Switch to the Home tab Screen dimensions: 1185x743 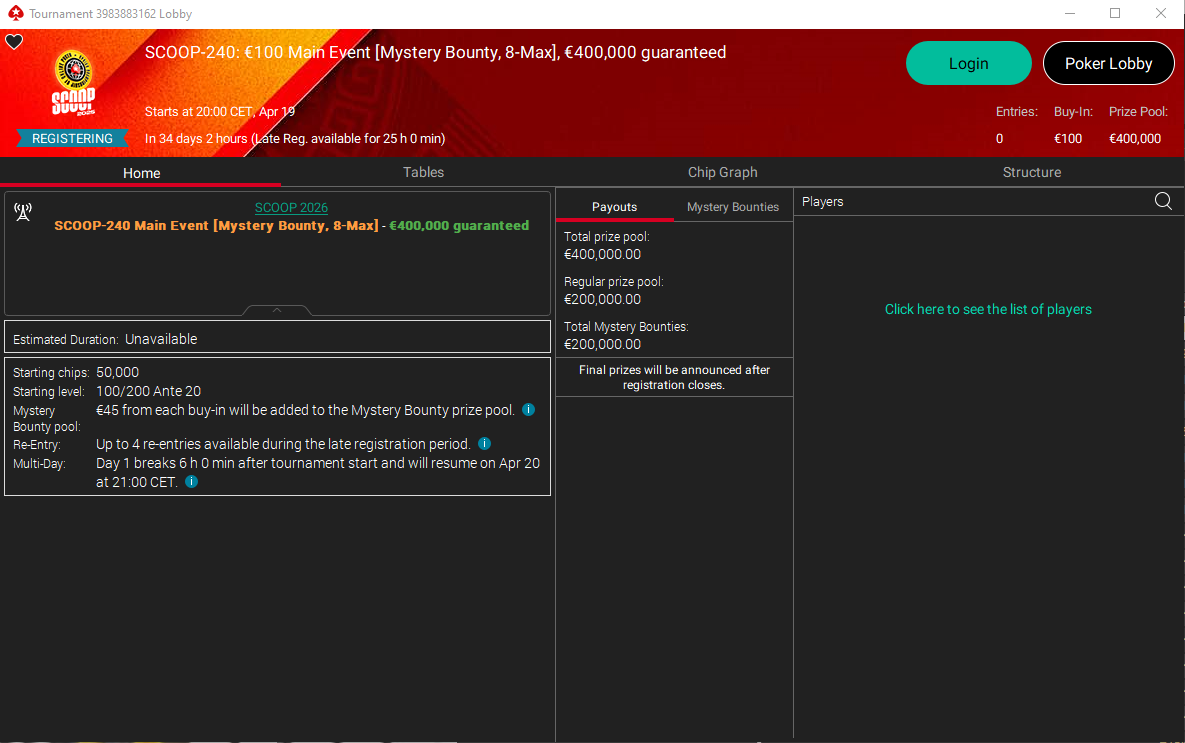coord(141,173)
